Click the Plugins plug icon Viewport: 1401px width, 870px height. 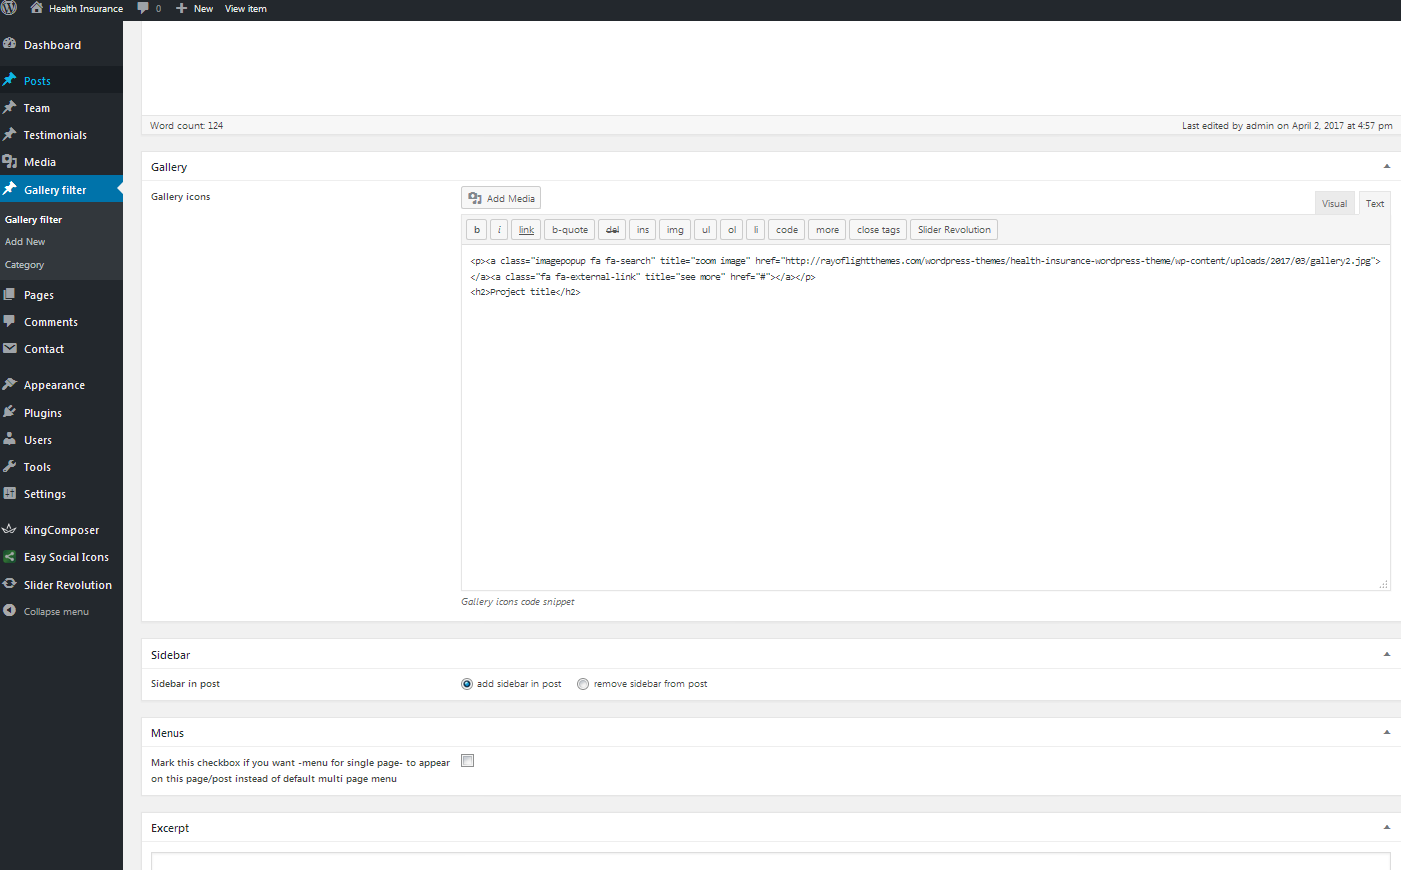pyautogui.click(x=10, y=412)
